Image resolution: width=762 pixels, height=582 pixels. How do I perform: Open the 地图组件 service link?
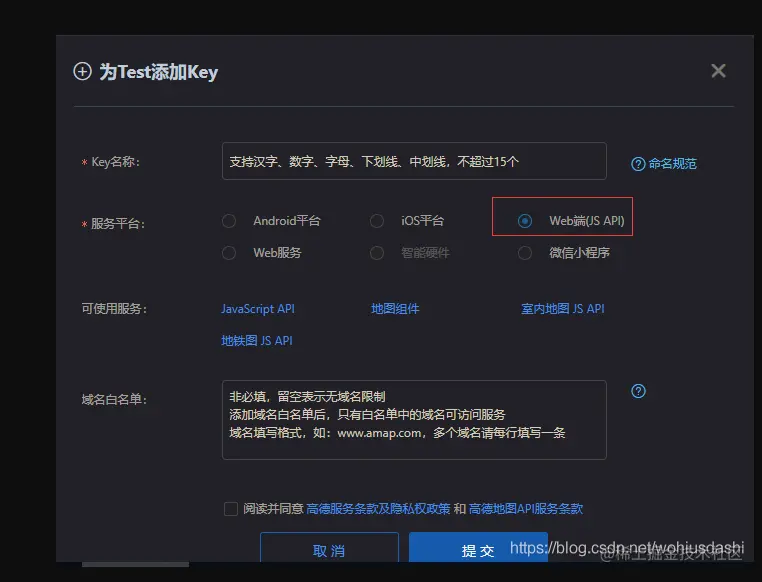(x=395, y=309)
